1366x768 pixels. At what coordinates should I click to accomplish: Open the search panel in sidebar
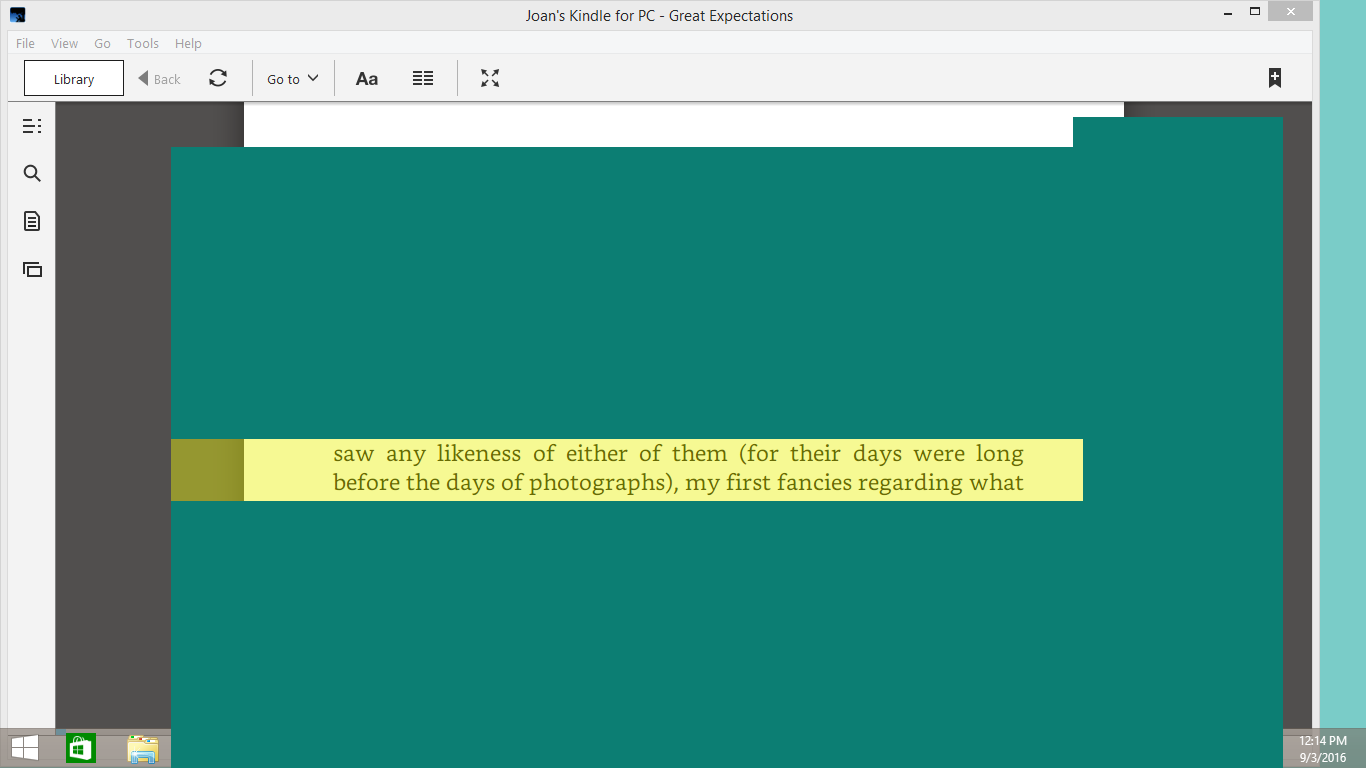coord(31,172)
